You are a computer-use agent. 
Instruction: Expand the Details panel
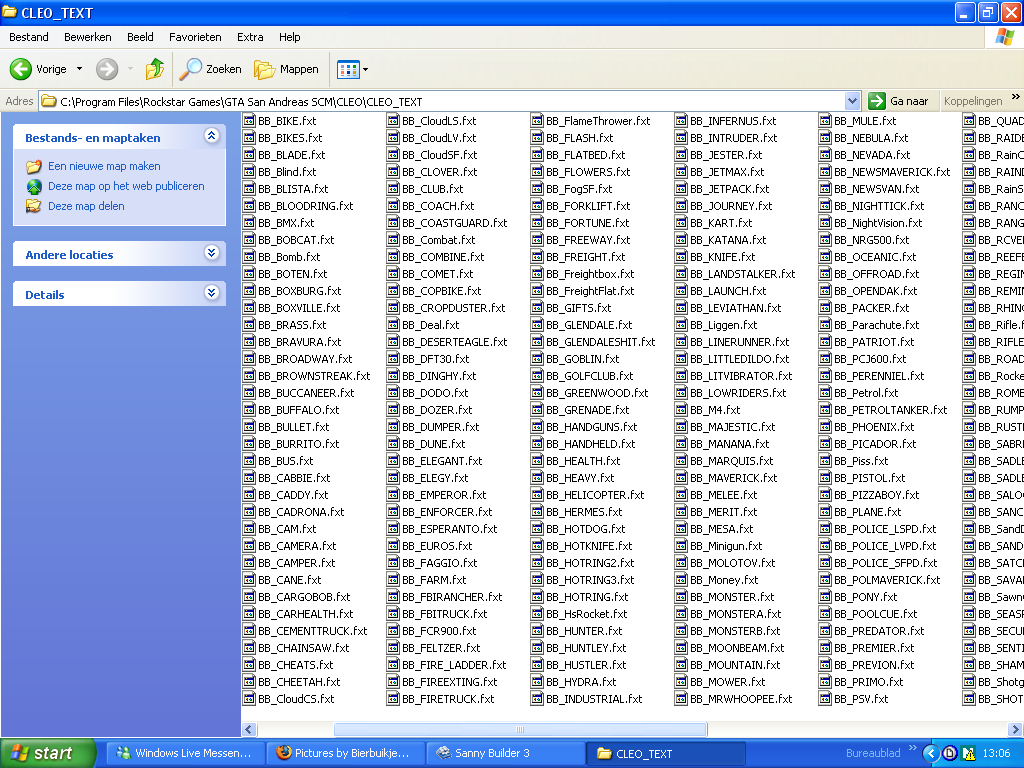212,293
